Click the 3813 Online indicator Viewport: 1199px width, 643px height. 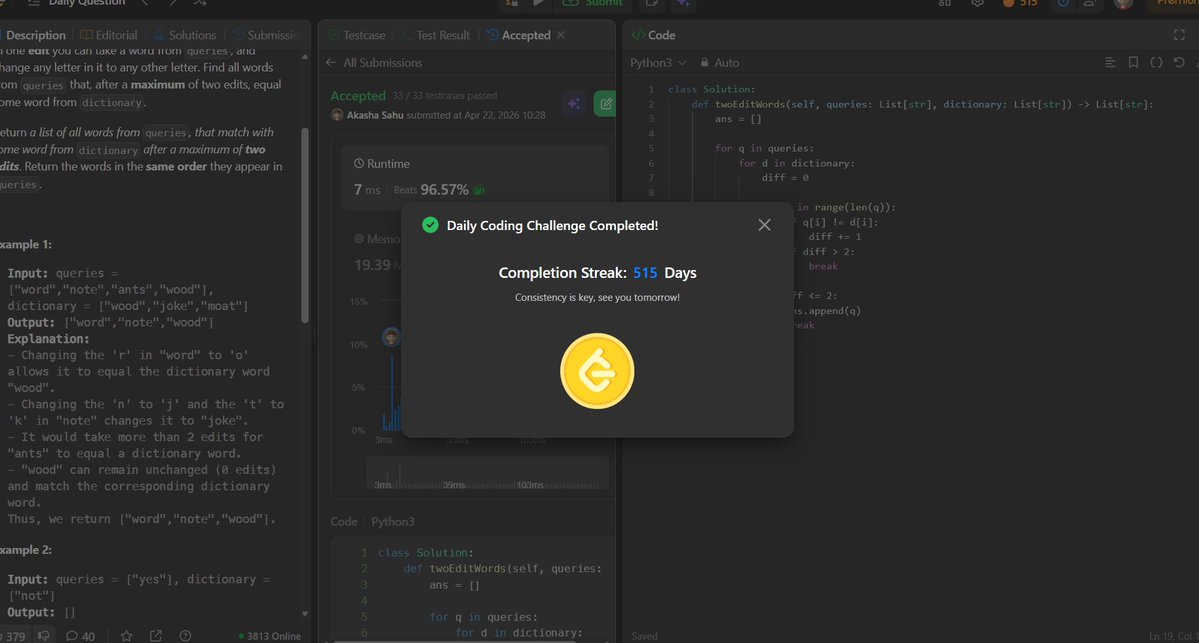[x=270, y=636]
